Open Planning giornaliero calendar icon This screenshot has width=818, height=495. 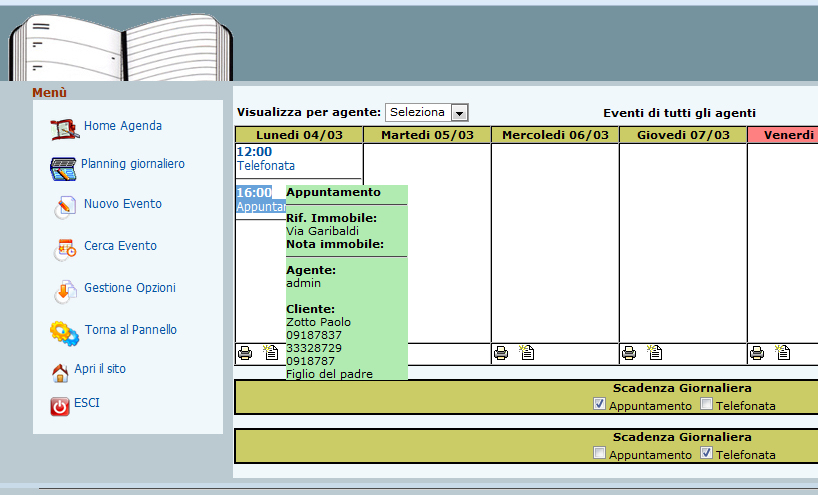(63, 168)
